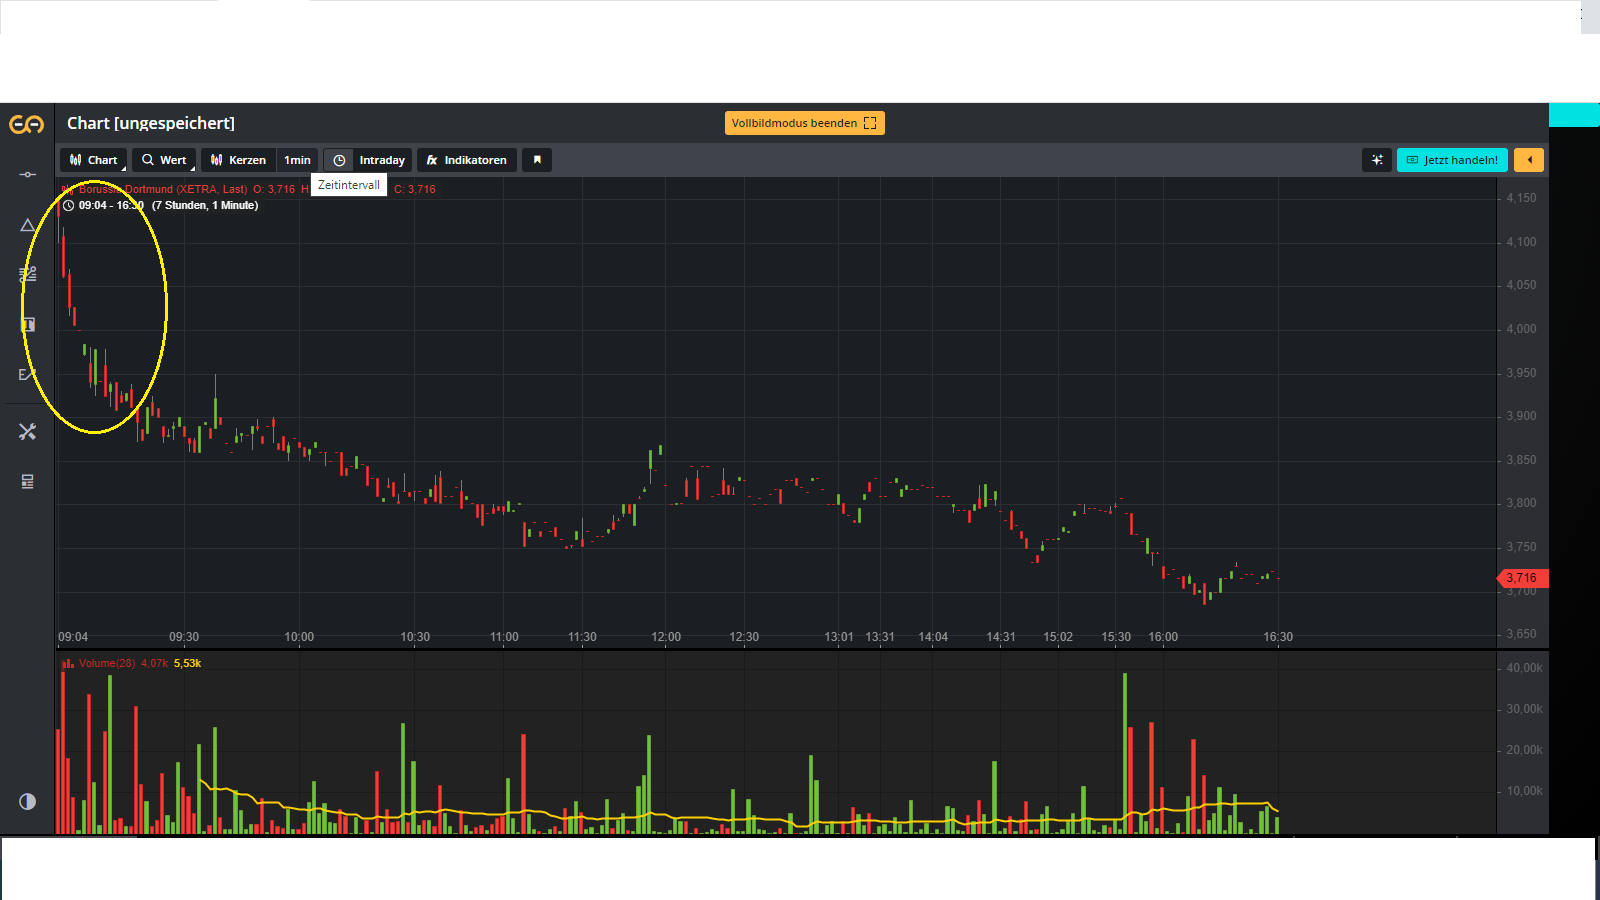The height and width of the screenshot is (900, 1600).
Task: Click the 4,000 price axis label
Action: click(1521, 329)
